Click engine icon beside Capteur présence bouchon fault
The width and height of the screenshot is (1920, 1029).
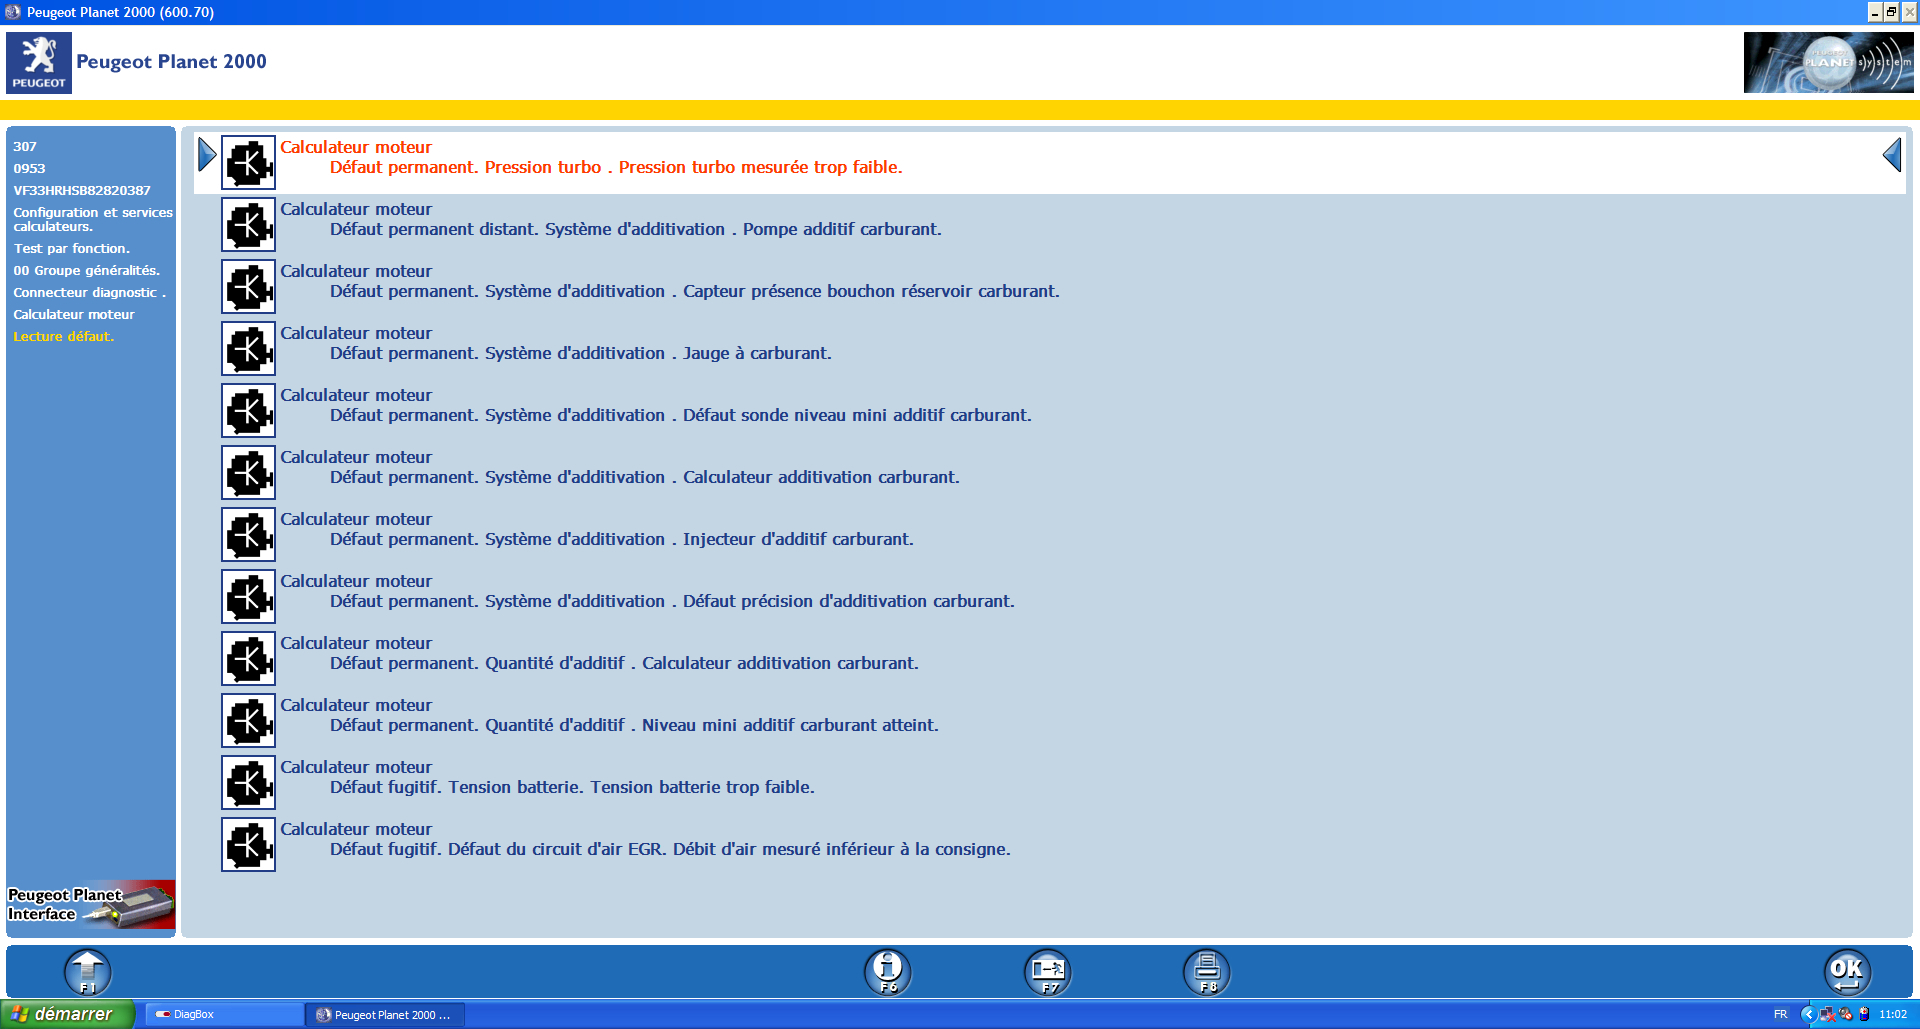pos(248,286)
